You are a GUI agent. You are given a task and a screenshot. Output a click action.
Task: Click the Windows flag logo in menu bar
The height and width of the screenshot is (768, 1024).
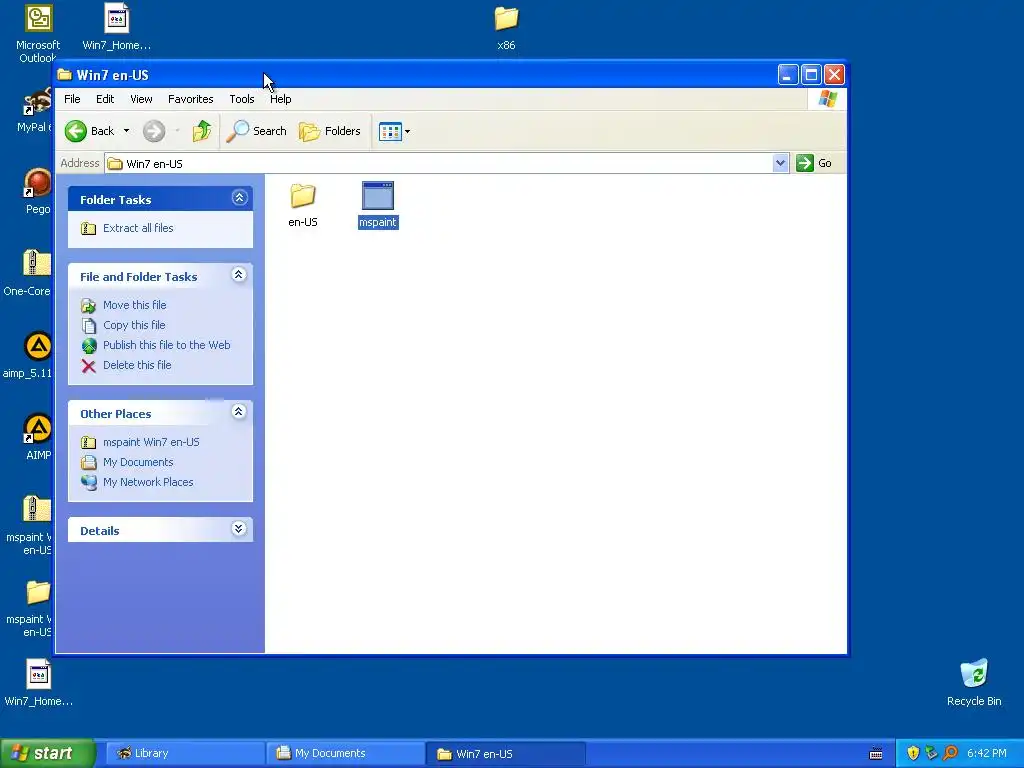pyautogui.click(x=827, y=99)
